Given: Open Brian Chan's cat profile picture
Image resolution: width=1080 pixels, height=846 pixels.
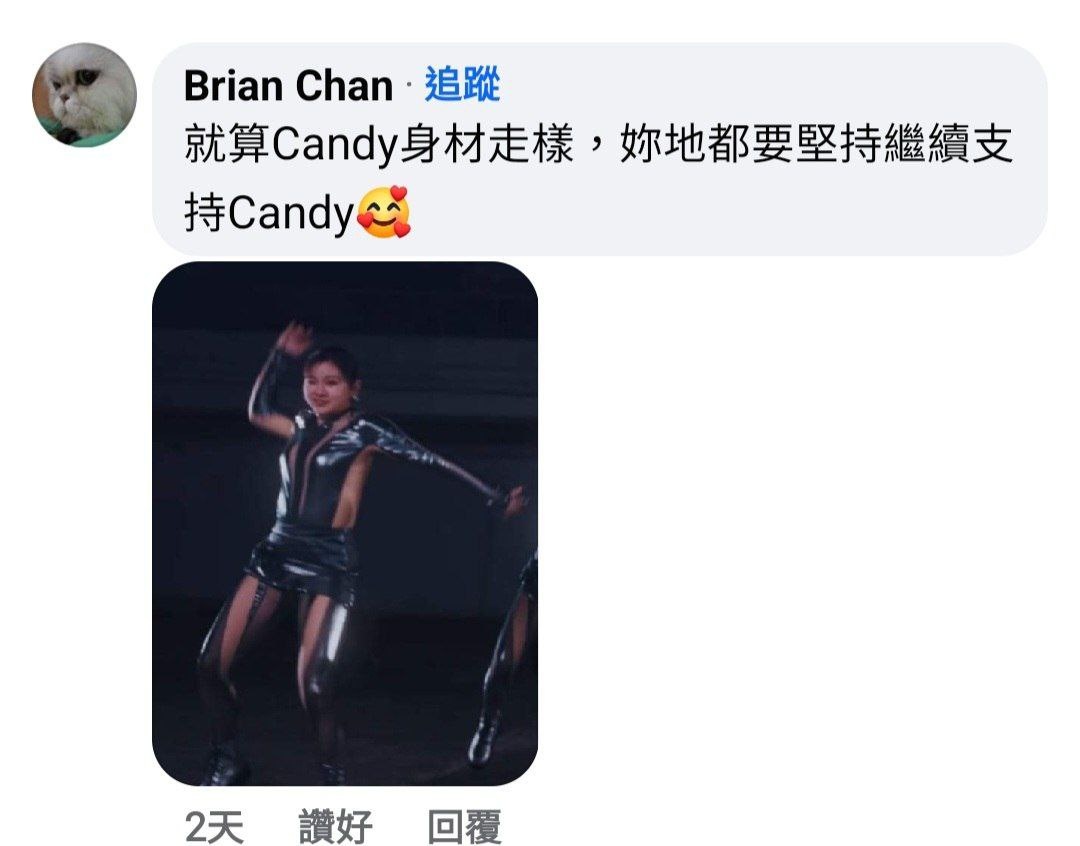Looking at the screenshot, I should (x=84, y=95).
